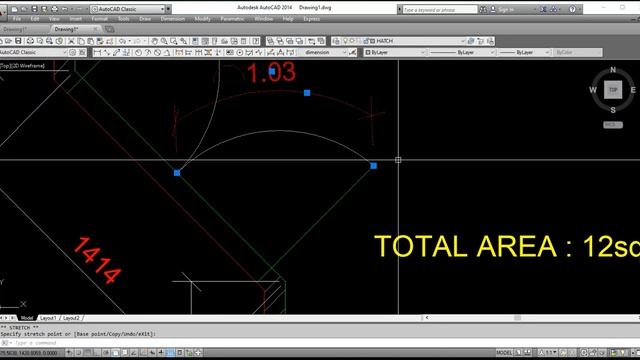The width and height of the screenshot is (640, 360).
Task: Open the Layer Properties Manager icon
Action: pos(336,41)
